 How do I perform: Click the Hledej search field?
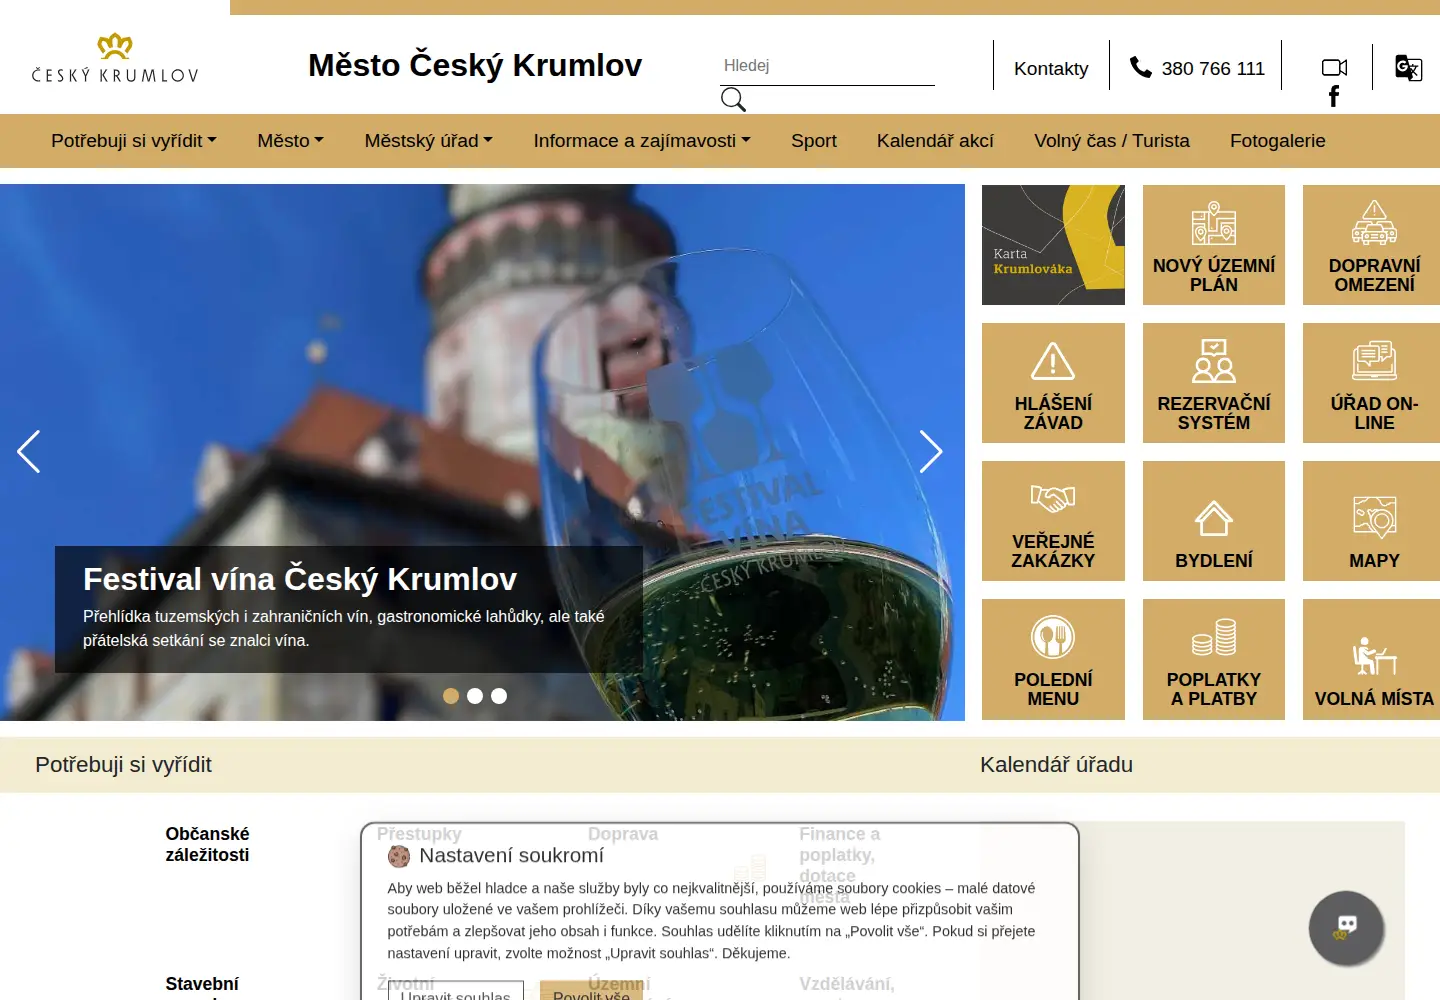coord(827,66)
